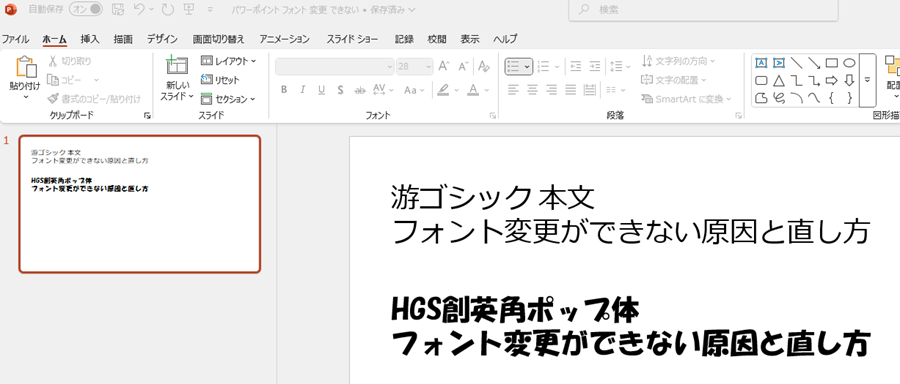Click the font color A swatch
The width and height of the screenshot is (900, 384).
pos(473,90)
